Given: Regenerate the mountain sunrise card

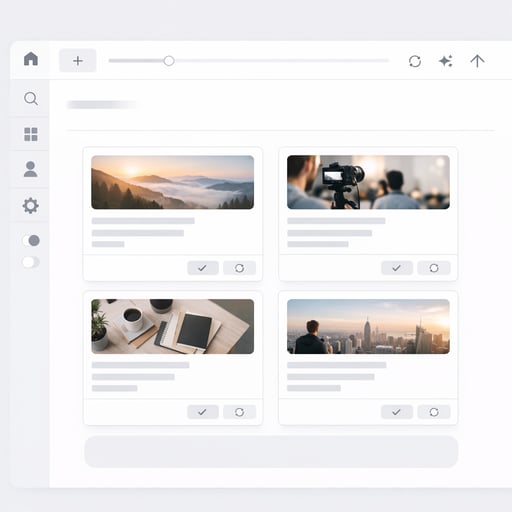Looking at the screenshot, I should click(x=239, y=268).
